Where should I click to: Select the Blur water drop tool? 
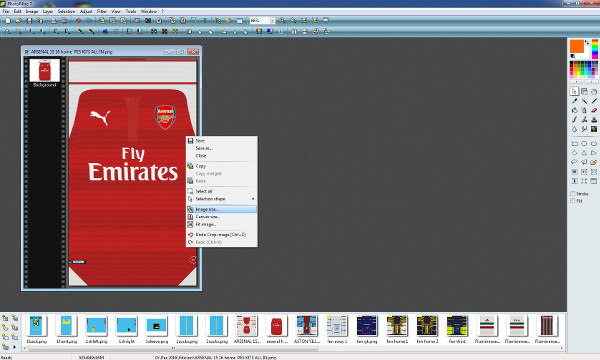[x=574, y=129]
